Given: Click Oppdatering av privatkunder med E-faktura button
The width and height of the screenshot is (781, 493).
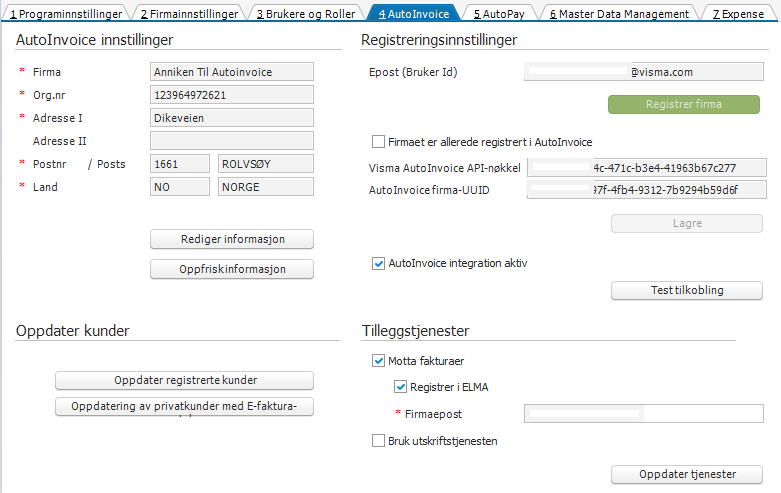Looking at the screenshot, I should 184,406.
